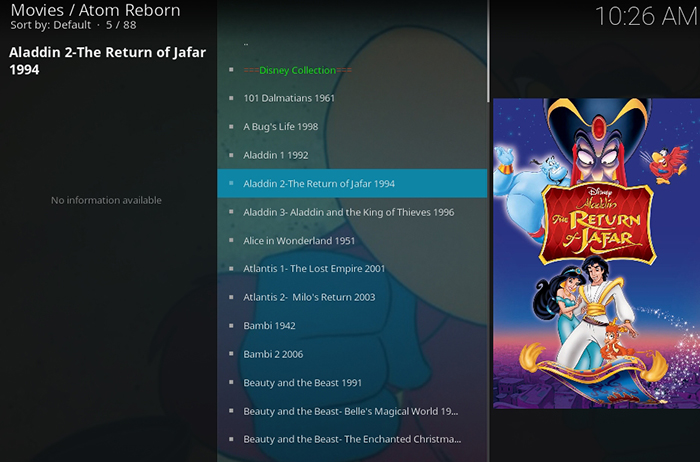This screenshot has height=462, width=700.
Task: Select Alice in Wonderland 1951
Action: point(352,241)
